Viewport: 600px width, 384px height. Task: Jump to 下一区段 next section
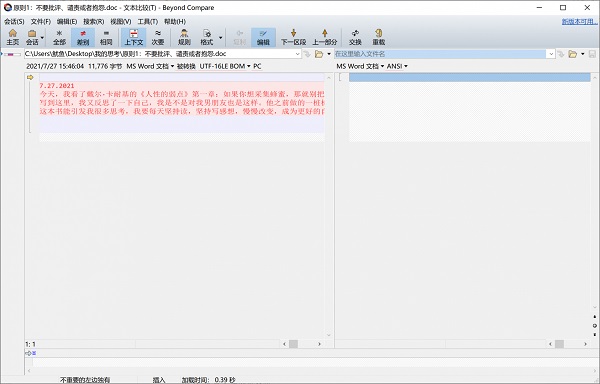pyautogui.click(x=293, y=37)
